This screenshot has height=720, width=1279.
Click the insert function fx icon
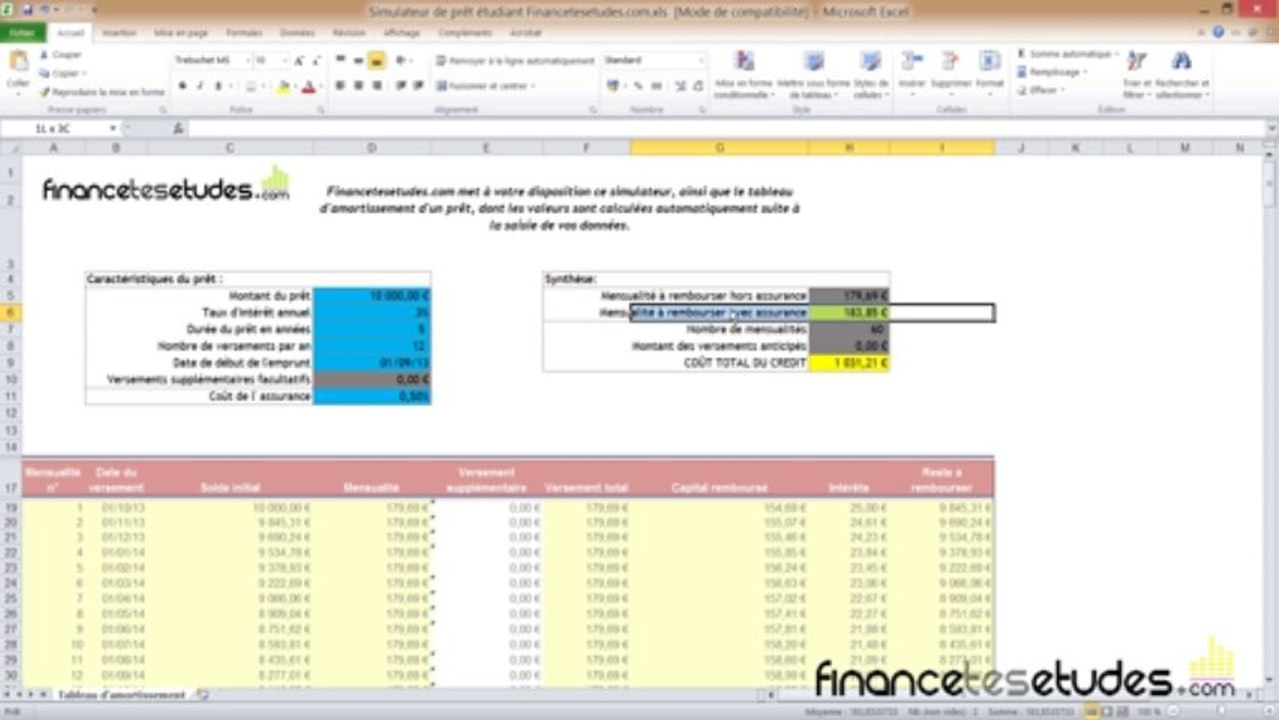tap(178, 129)
